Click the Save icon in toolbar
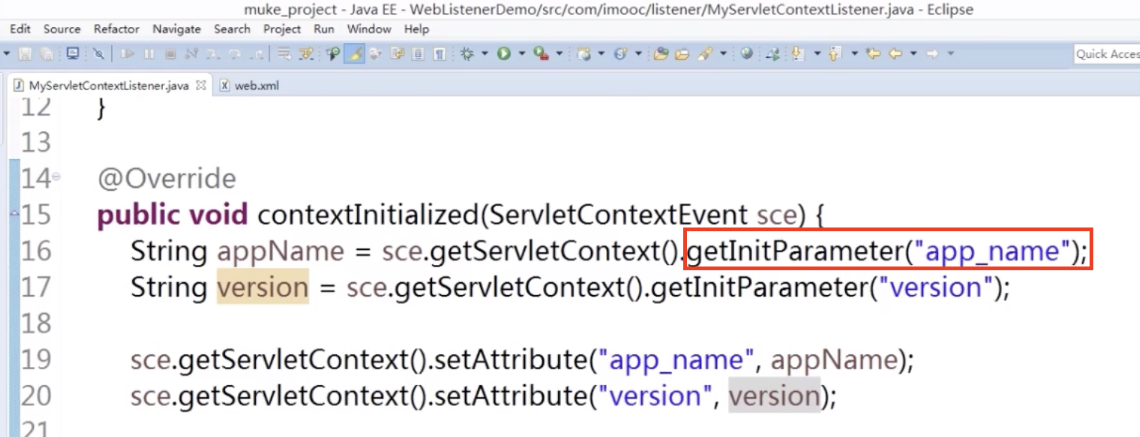1140x437 pixels. (25, 54)
